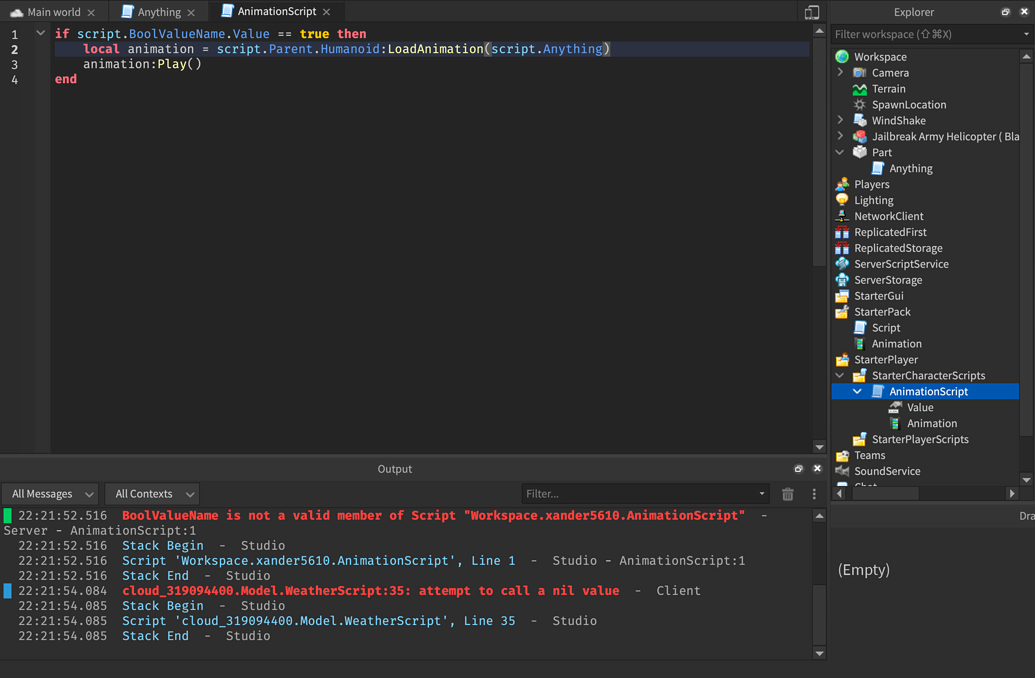Click the Teams icon in Explorer
This screenshot has width=1035, height=678.
point(842,455)
